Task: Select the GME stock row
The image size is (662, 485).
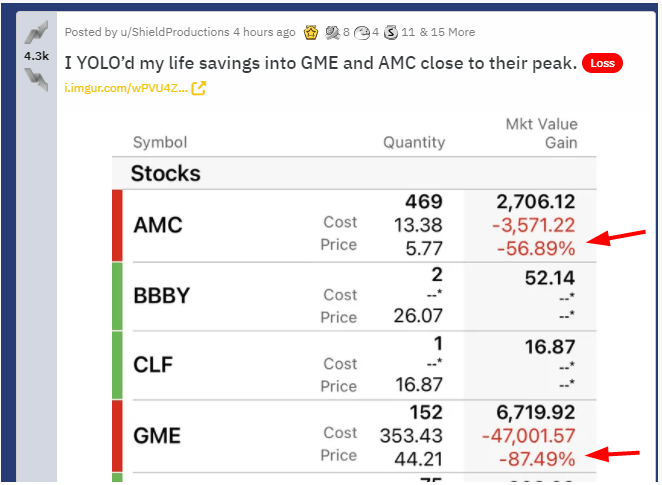Action: (354, 436)
